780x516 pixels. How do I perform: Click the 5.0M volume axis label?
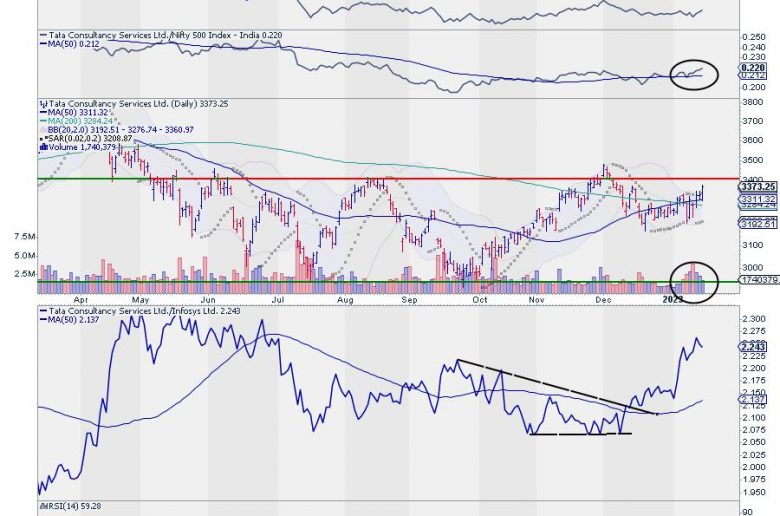coord(25,255)
